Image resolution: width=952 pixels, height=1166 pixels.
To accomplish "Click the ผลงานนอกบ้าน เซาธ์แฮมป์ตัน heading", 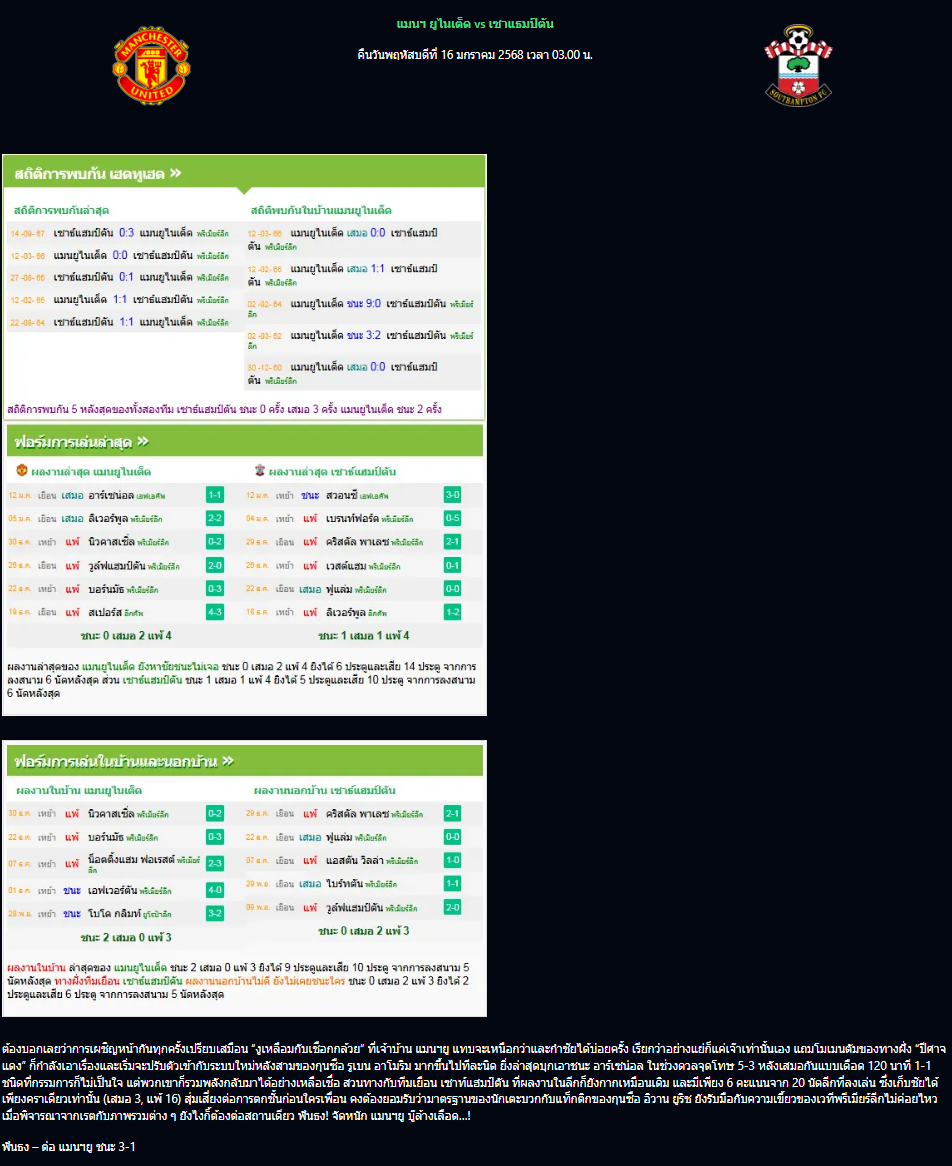I will [x=324, y=790].
